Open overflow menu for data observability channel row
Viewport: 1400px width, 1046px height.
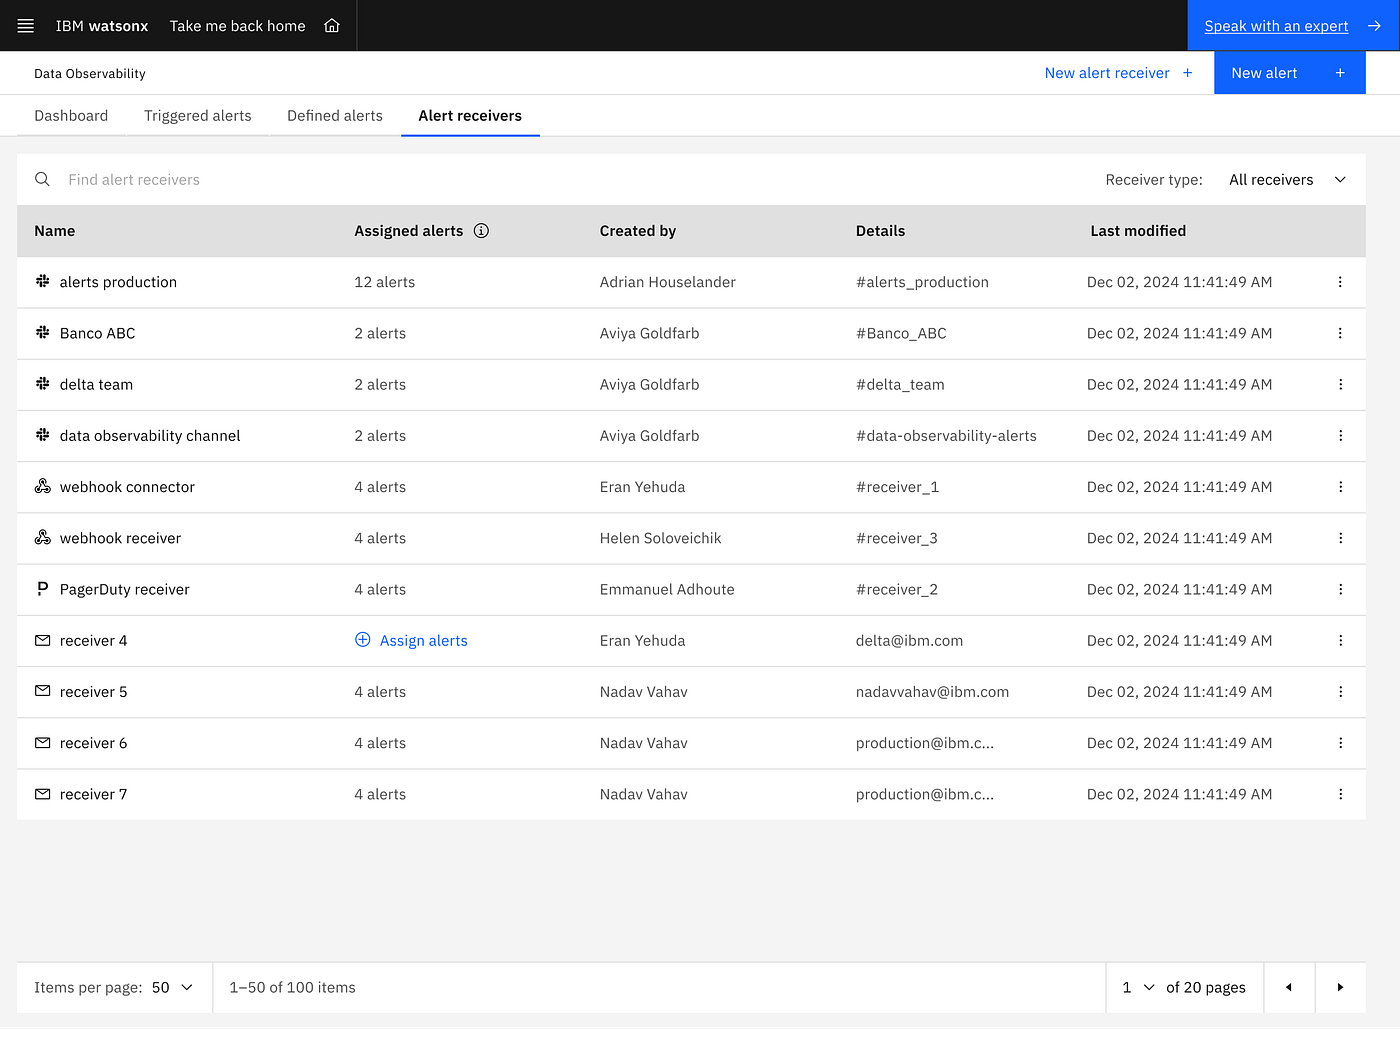pos(1340,435)
